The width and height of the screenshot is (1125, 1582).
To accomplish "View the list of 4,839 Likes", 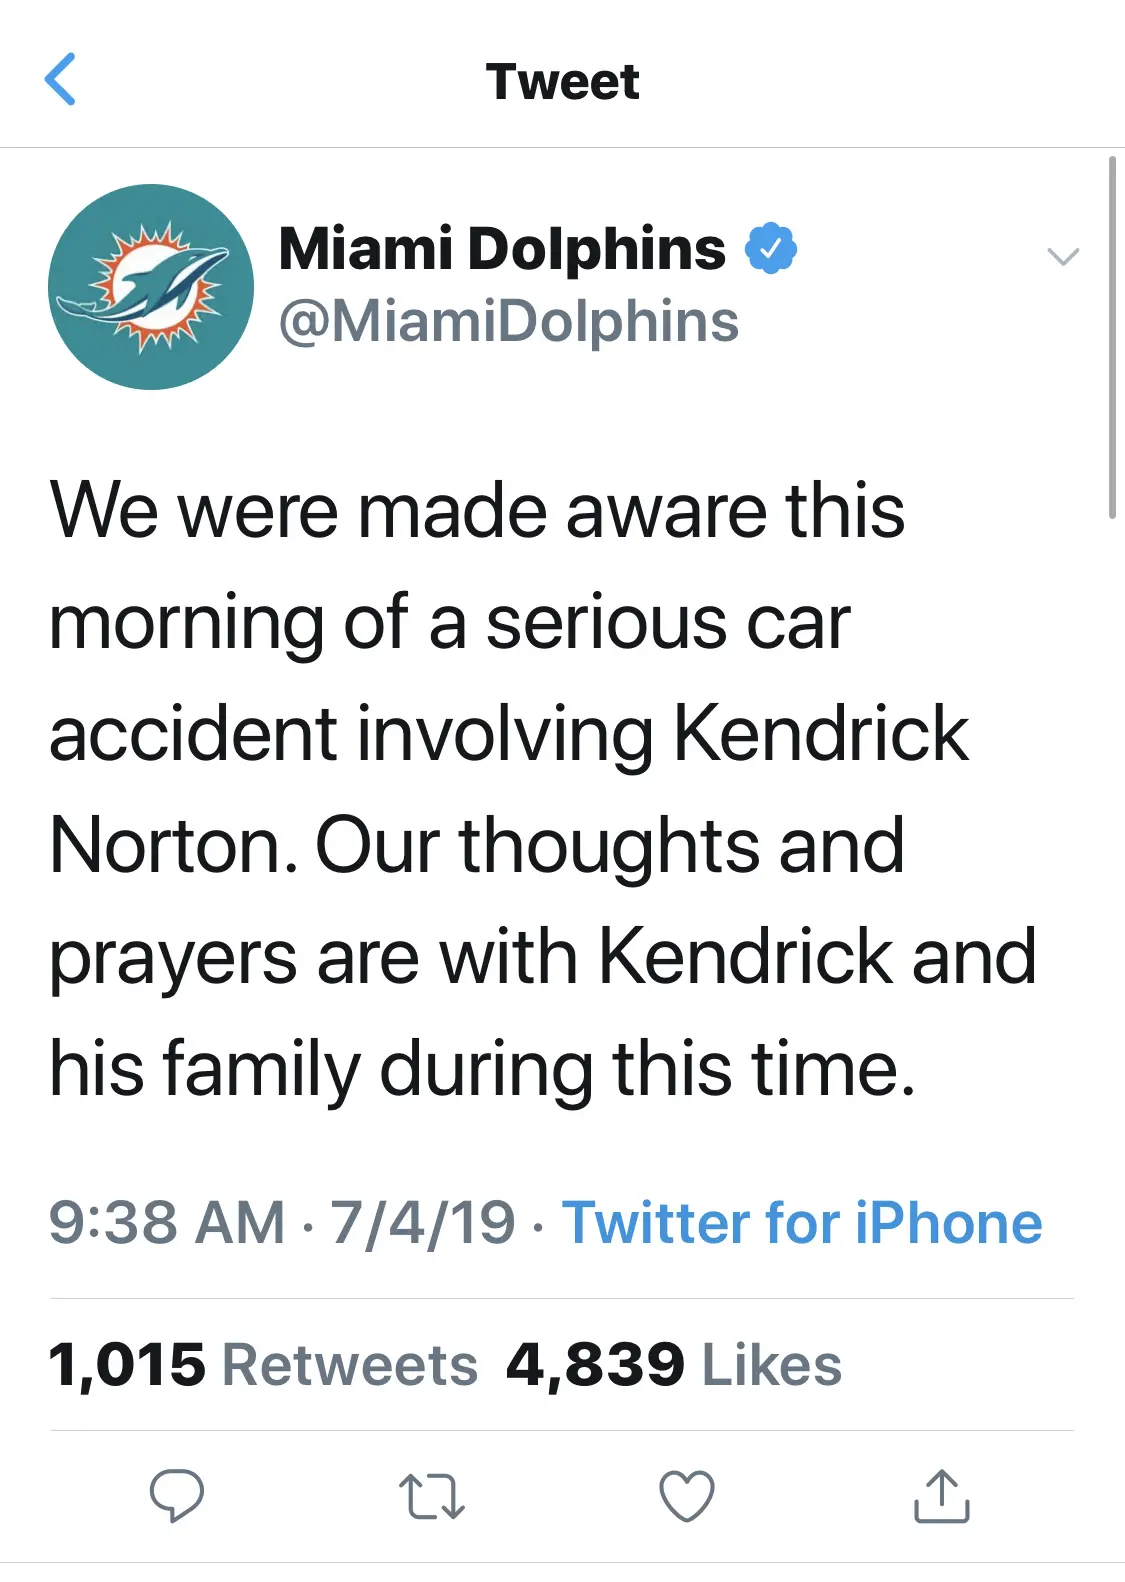I will click(x=673, y=1365).
